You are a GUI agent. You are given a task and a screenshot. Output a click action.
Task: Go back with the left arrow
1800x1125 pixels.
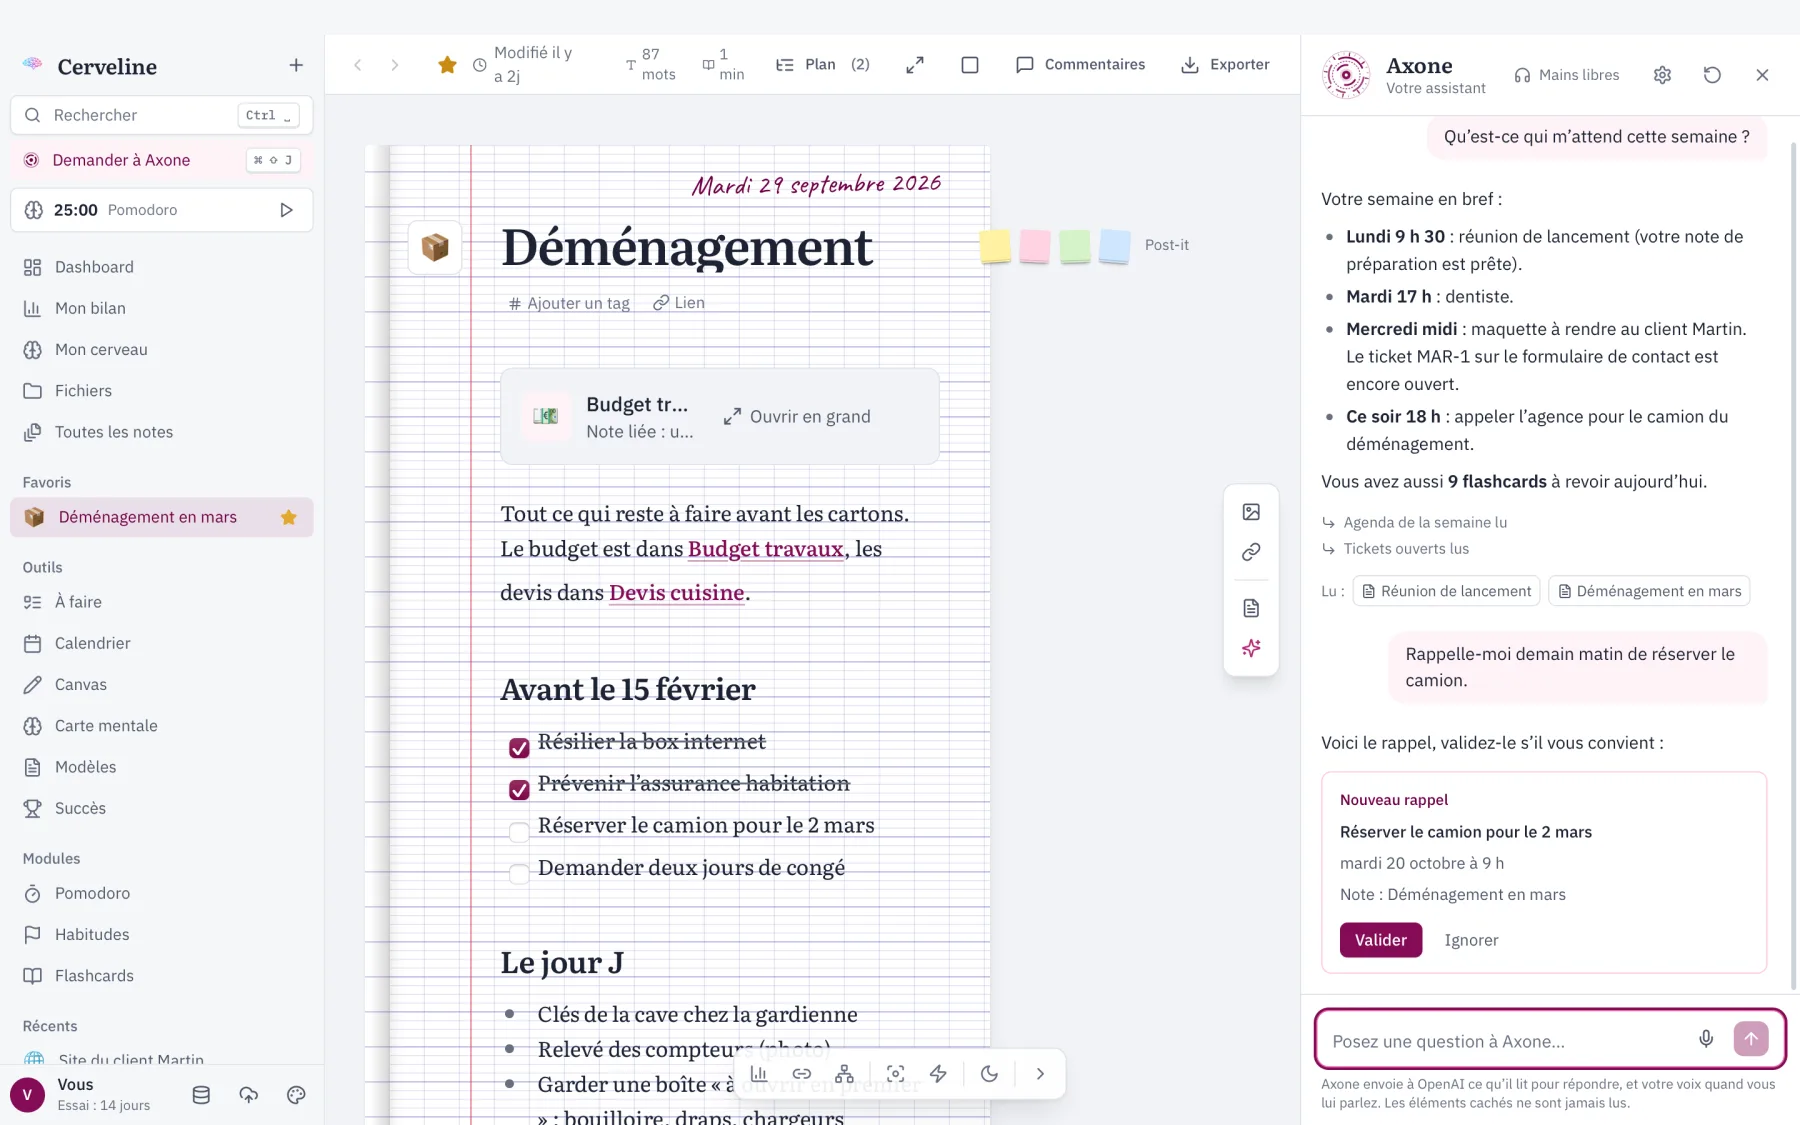point(358,65)
